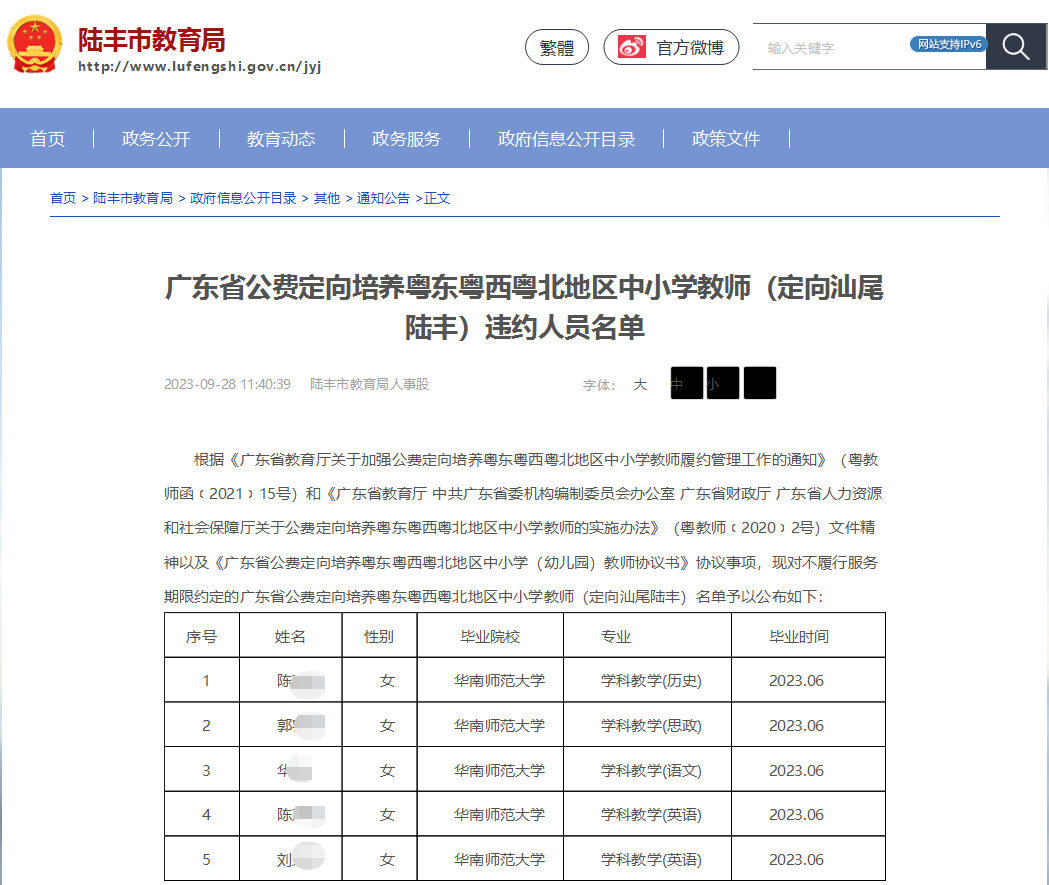This screenshot has height=885, width=1049.
Task: Click the search magnifier icon
Action: (x=1016, y=47)
